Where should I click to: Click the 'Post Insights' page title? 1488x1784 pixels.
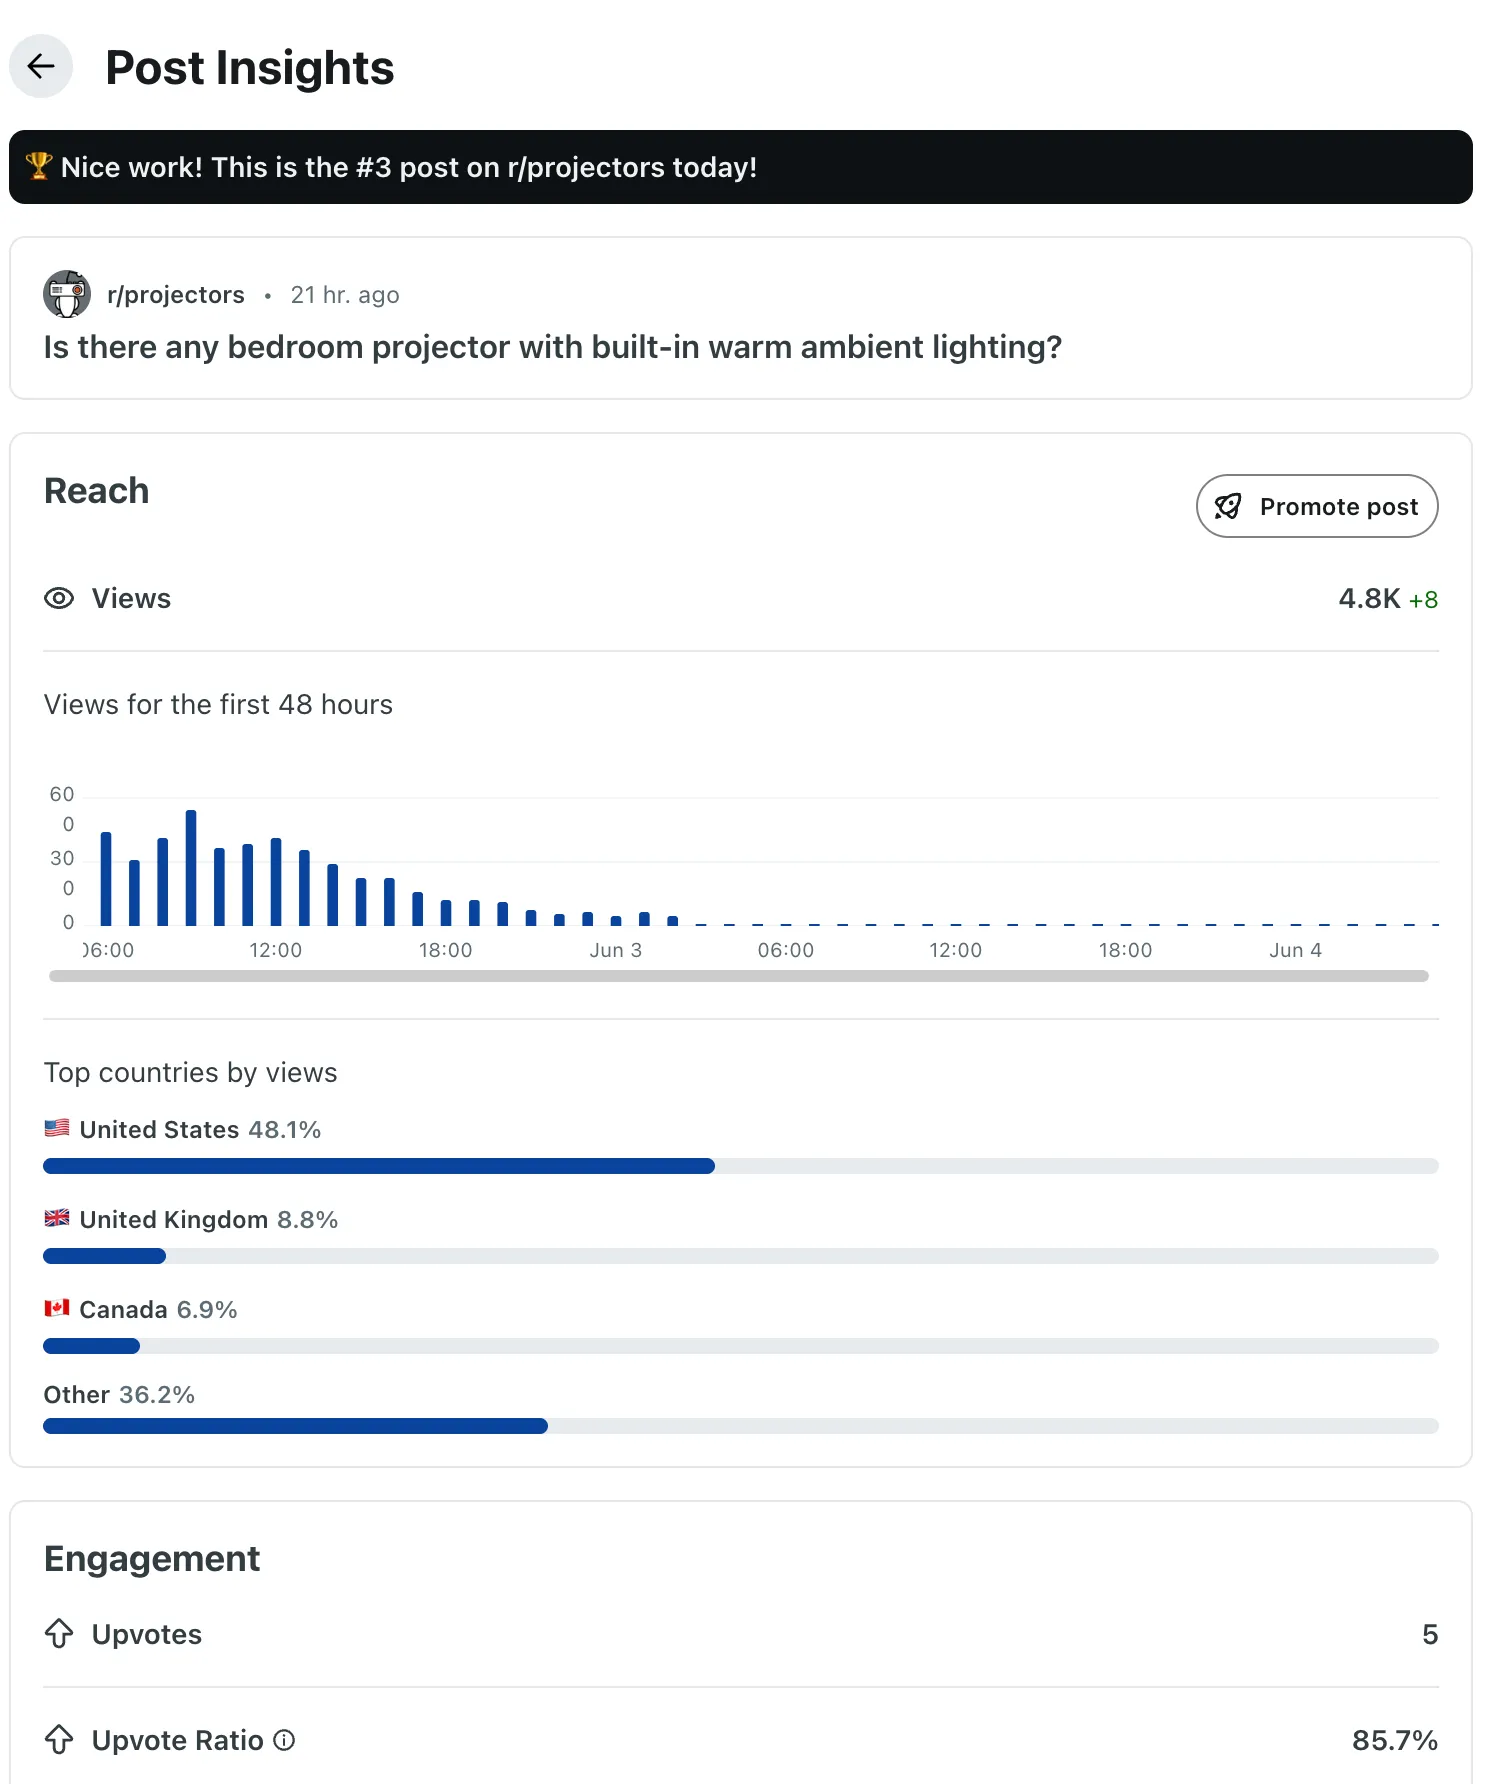coord(250,68)
